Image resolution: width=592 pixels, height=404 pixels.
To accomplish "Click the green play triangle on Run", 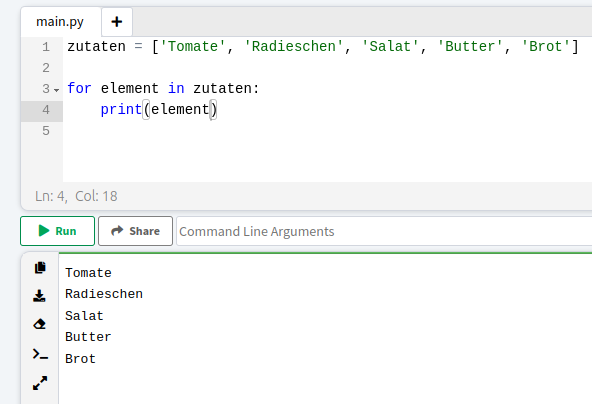I will coord(44,231).
